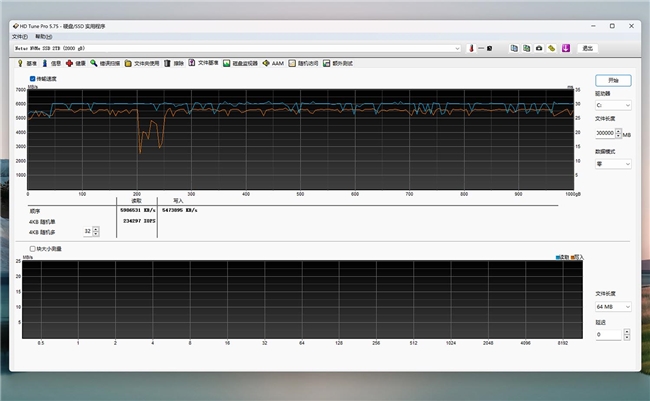Minimize the HD Tune Pro window

593,26
